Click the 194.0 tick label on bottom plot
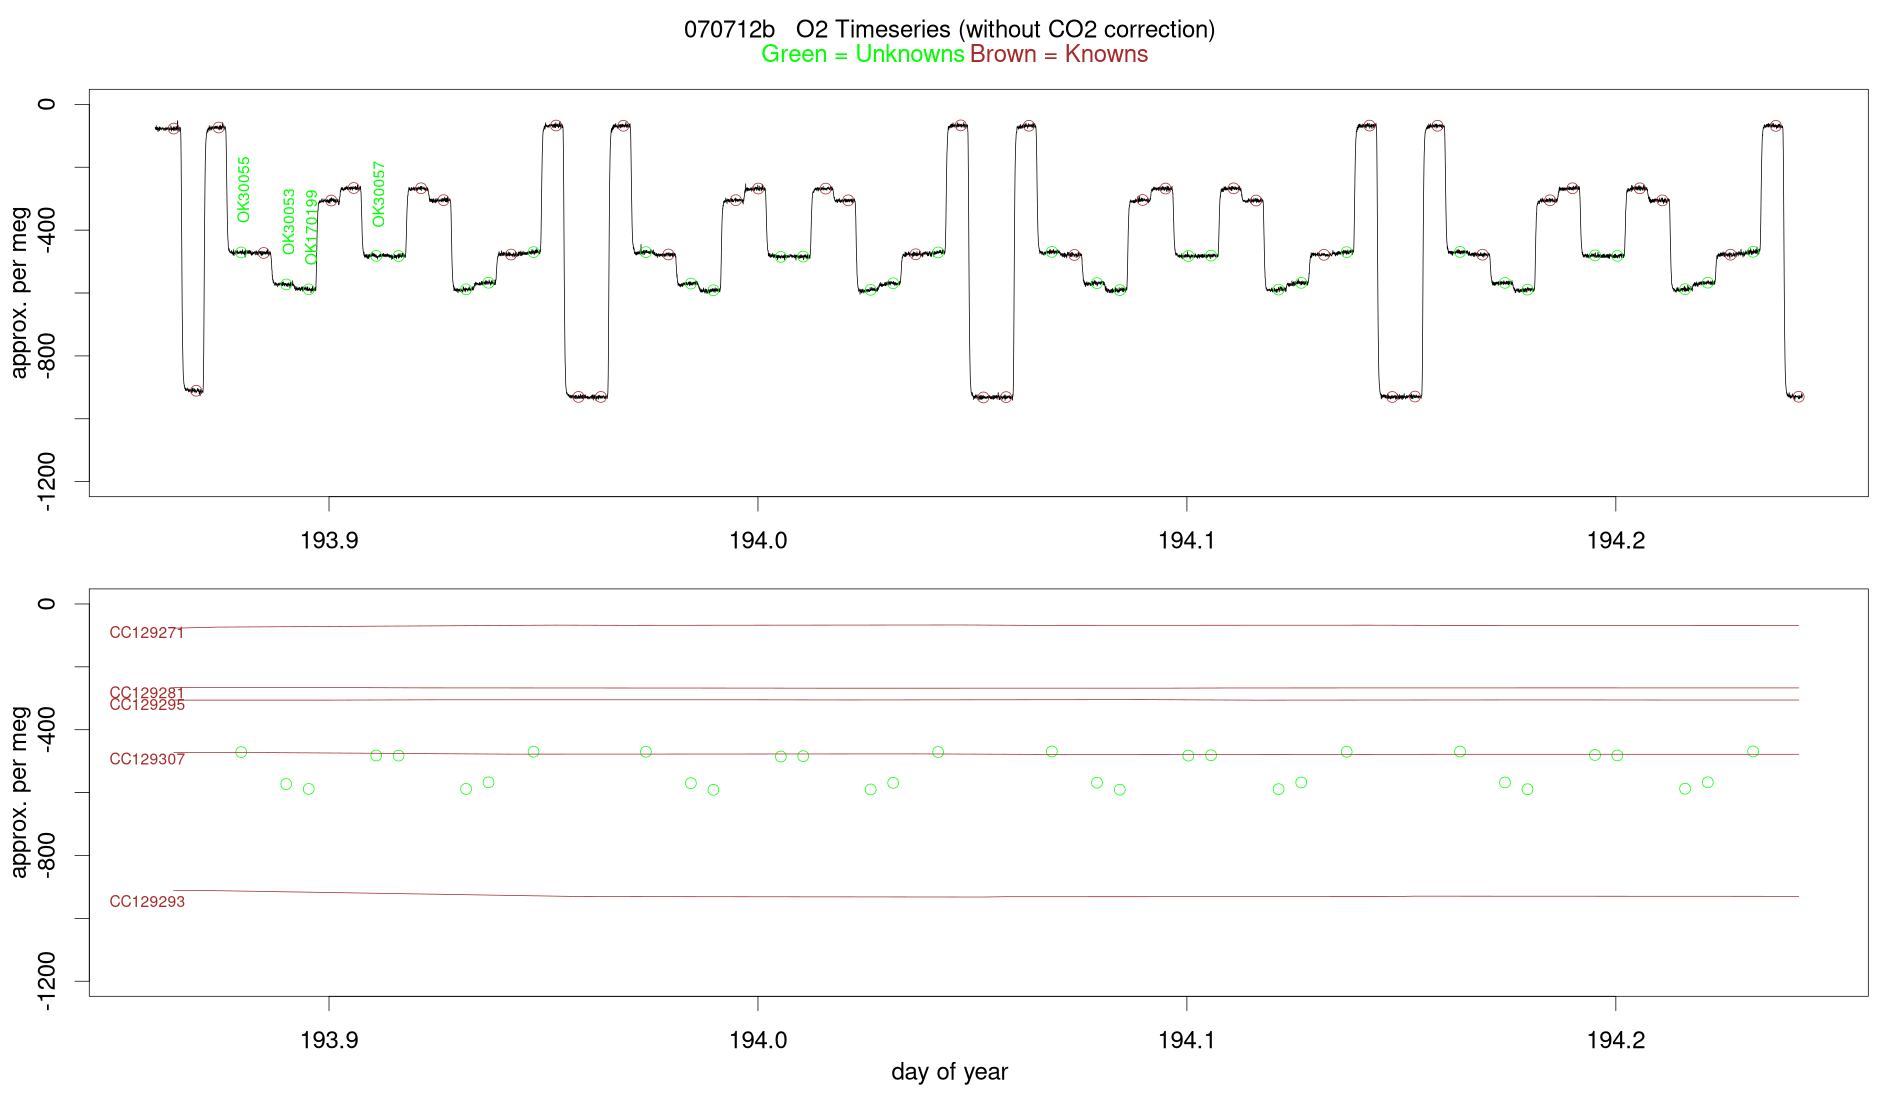1900x1100 pixels. pyautogui.click(x=758, y=1041)
